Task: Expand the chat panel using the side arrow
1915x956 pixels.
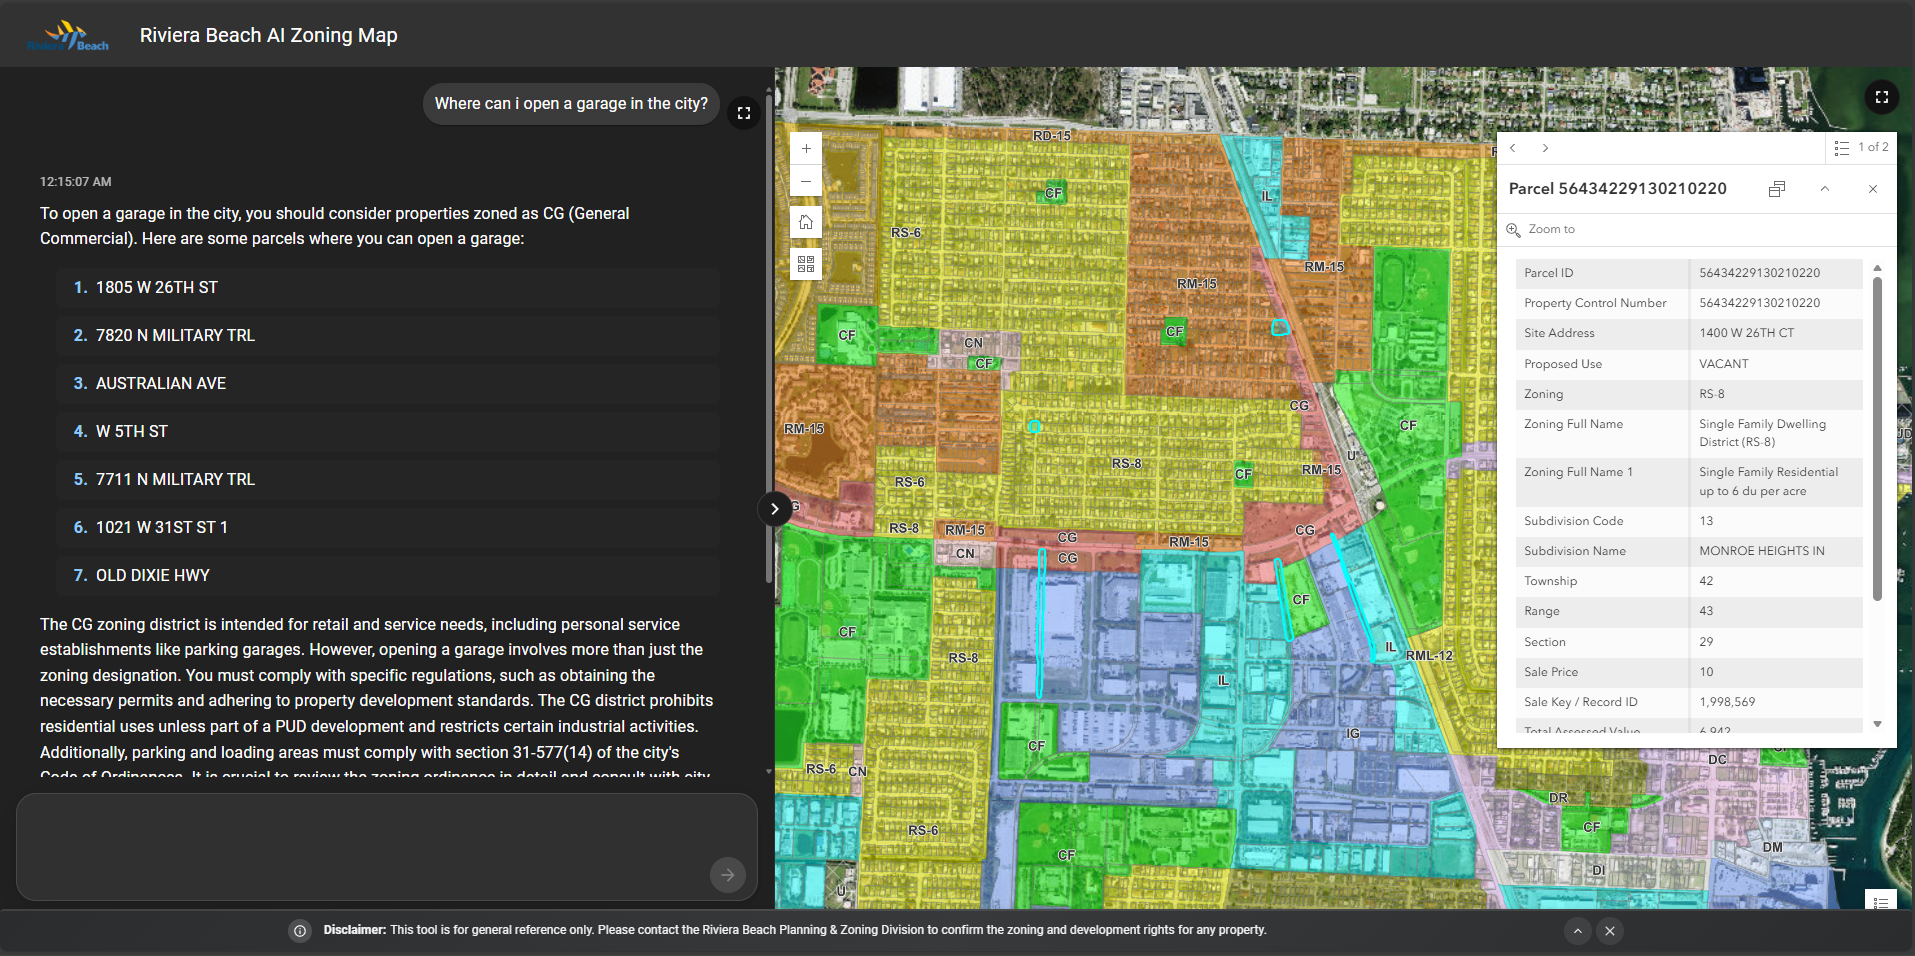Action: click(x=773, y=509)
